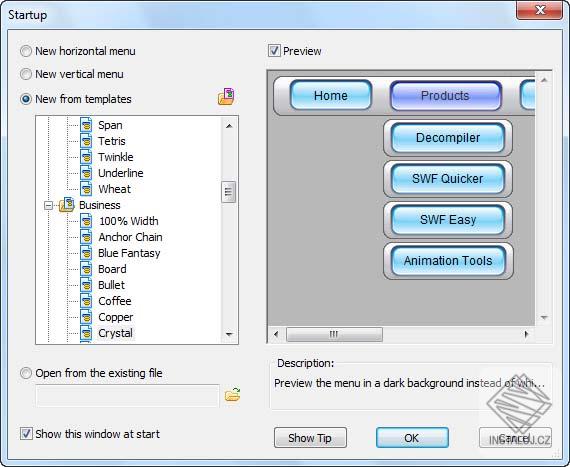Screen dimensions: 570x467
Task: Click SWF Easy submenu item in preview
Action: click(448, 220)
